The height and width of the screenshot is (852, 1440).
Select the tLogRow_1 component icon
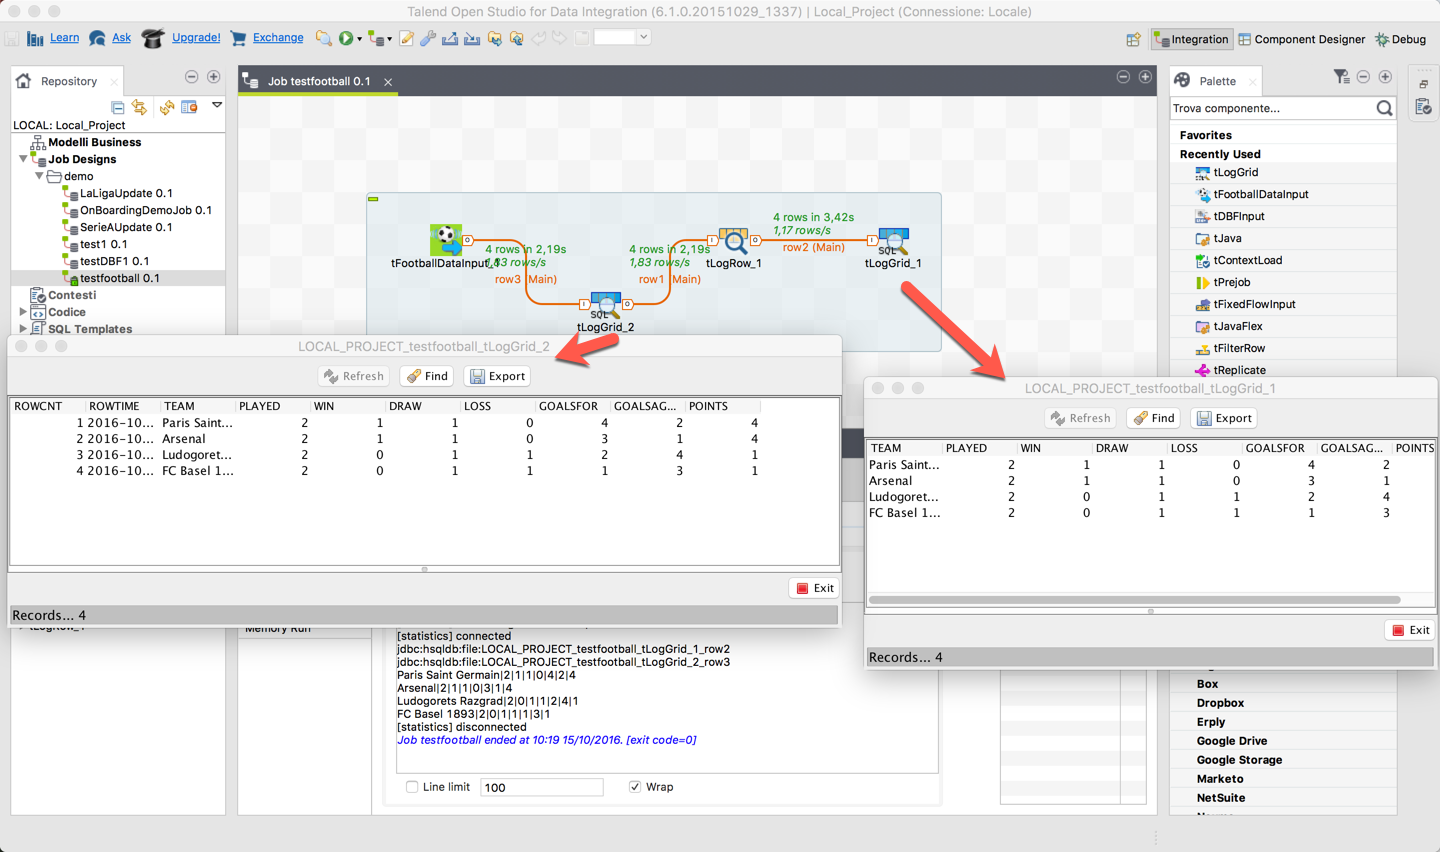coord(734,240)
